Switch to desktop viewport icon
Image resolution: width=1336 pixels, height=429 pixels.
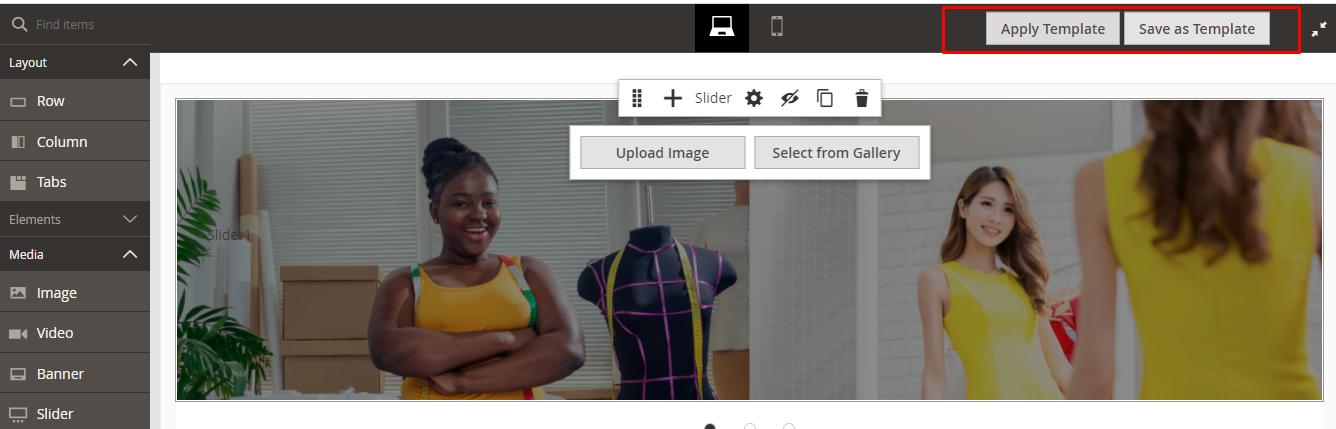click(x=721, y=27)
